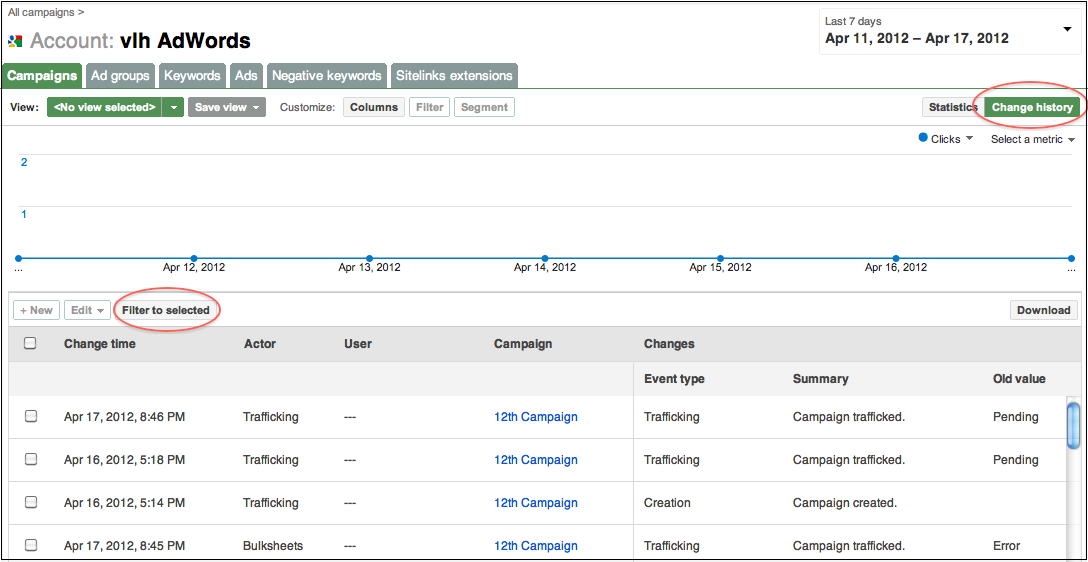The image size is (1088, 562).
Task: Check the Apr 17, 2012, 8:46 PM row
Action: click(x=31, y=416)
